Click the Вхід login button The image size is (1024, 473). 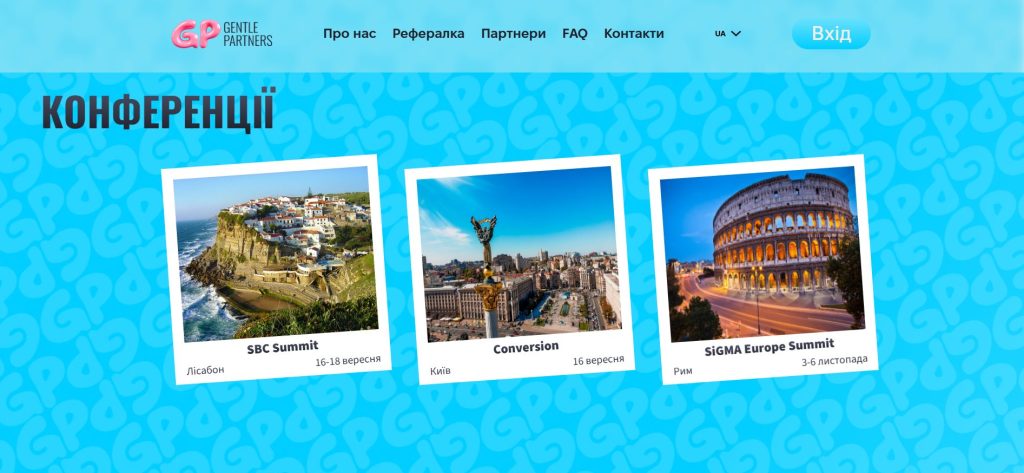831,34
